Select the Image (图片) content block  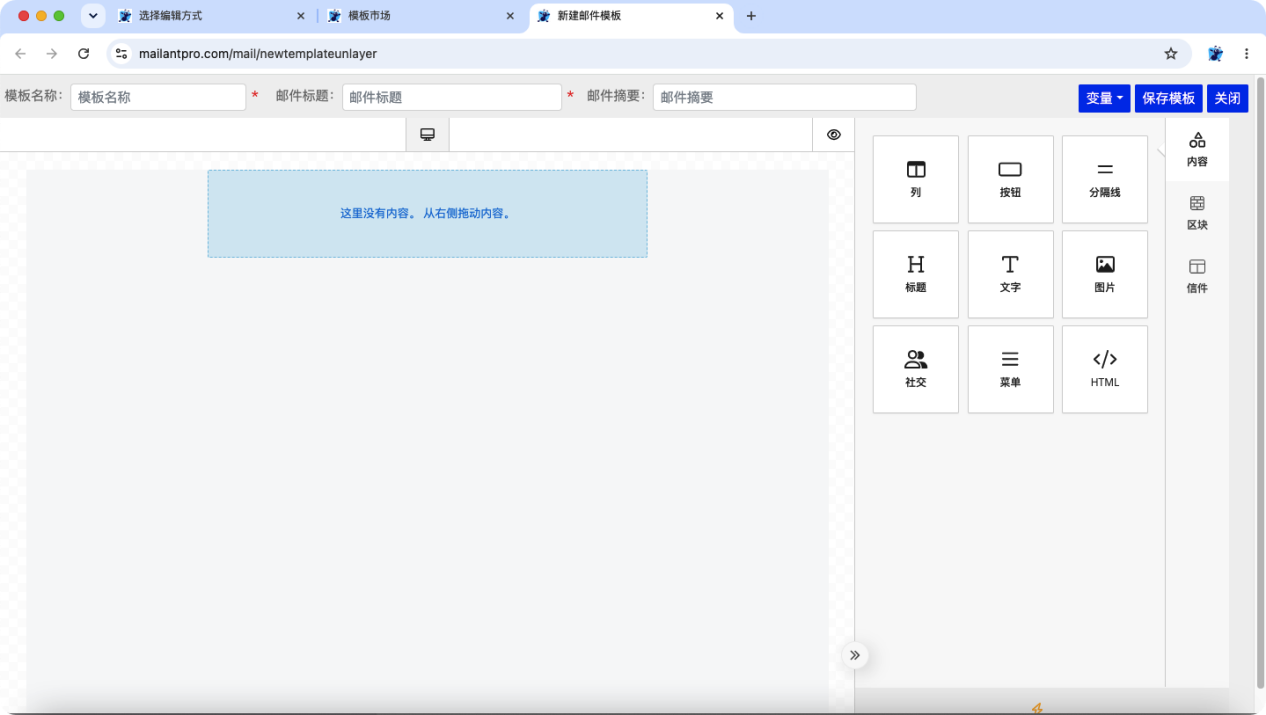[x=1105, y=274]
